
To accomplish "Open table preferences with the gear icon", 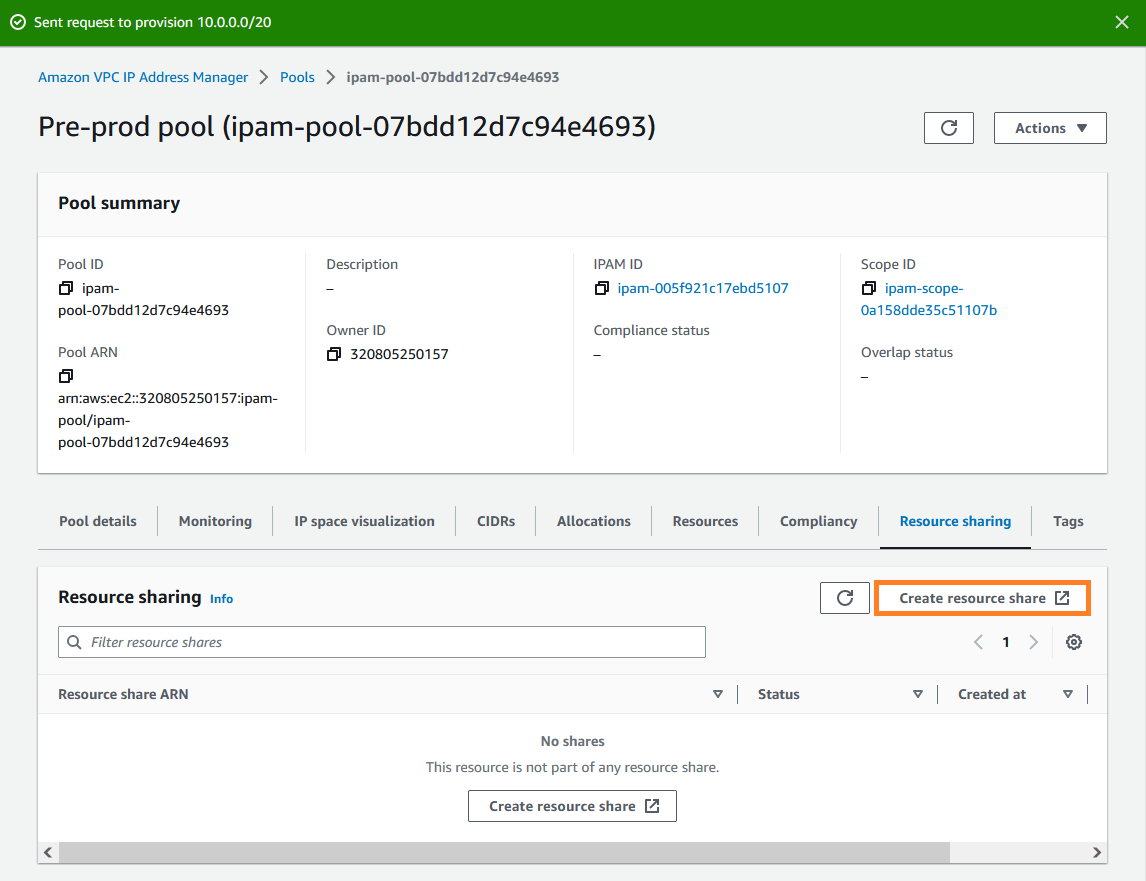I will 1073,641.
